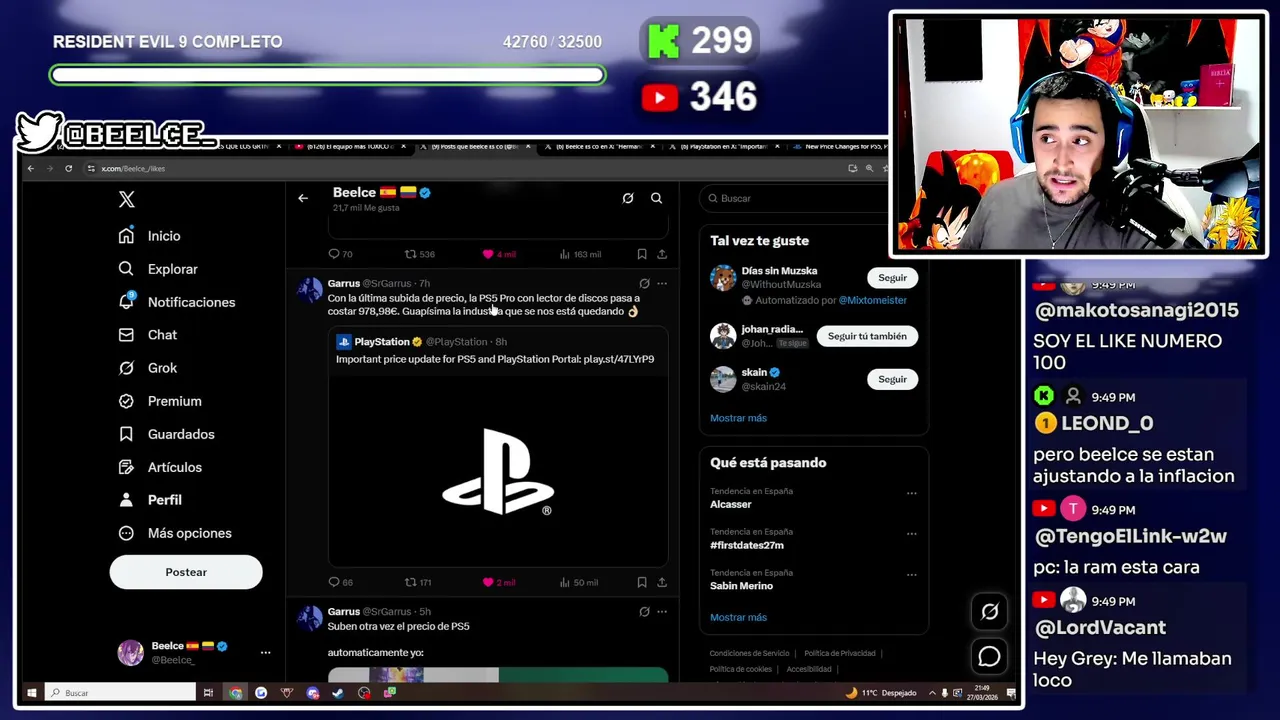Open Chat in sidebar
The height and width of the screenshot is (720, 1280).
click(148, 335)
